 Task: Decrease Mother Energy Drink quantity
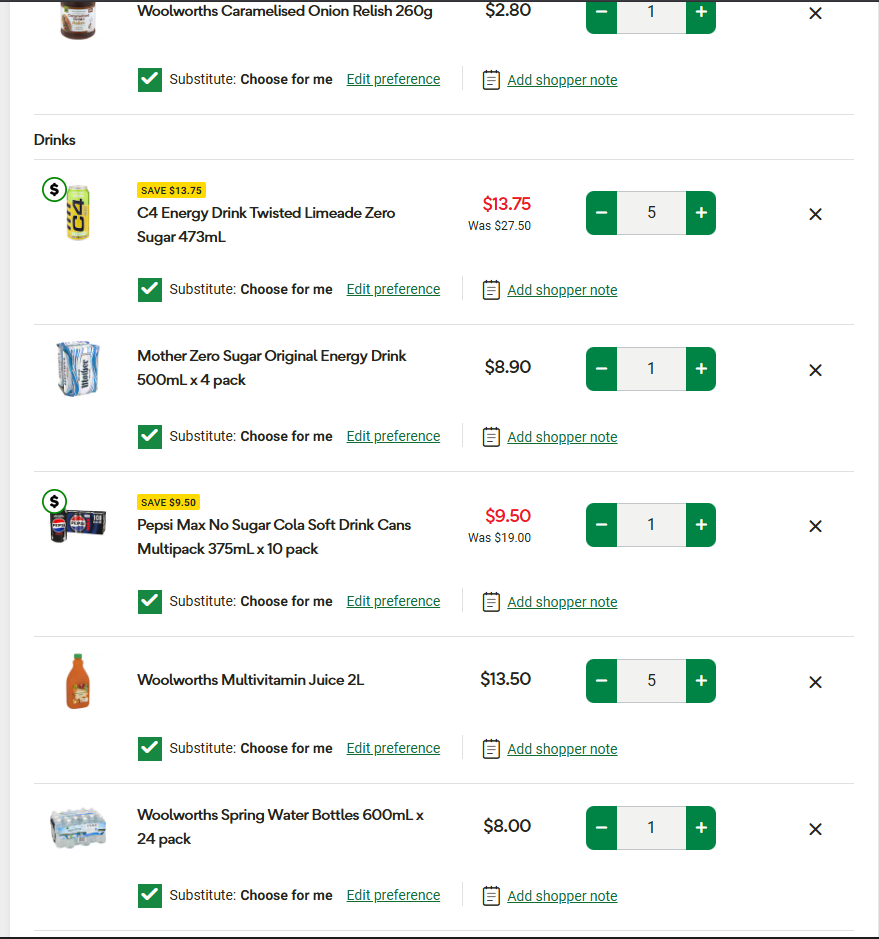[601, 369]
